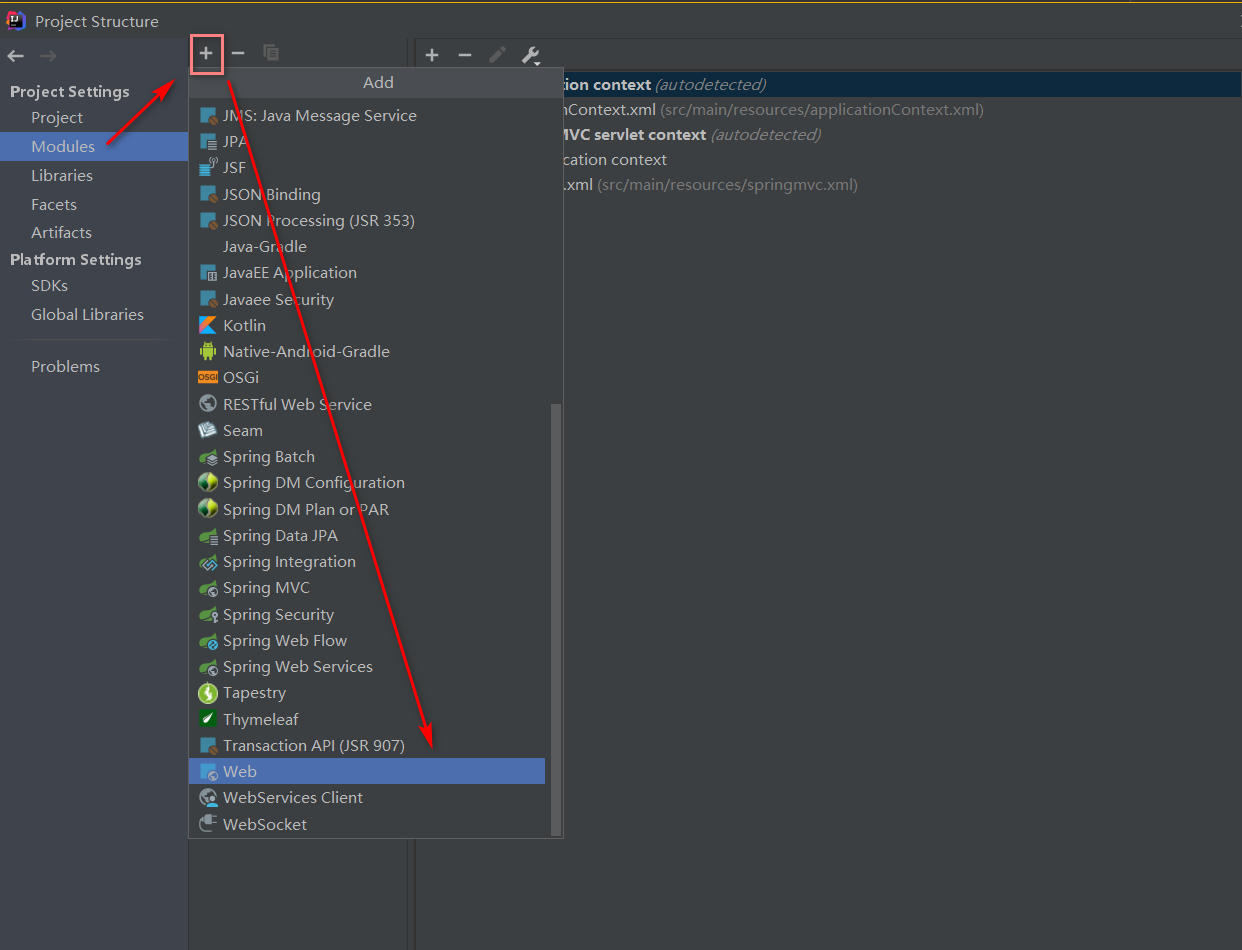1242x950 pixels.
Task: Click the edit pencil icon in right panel
Action: (x=497, y=55)
